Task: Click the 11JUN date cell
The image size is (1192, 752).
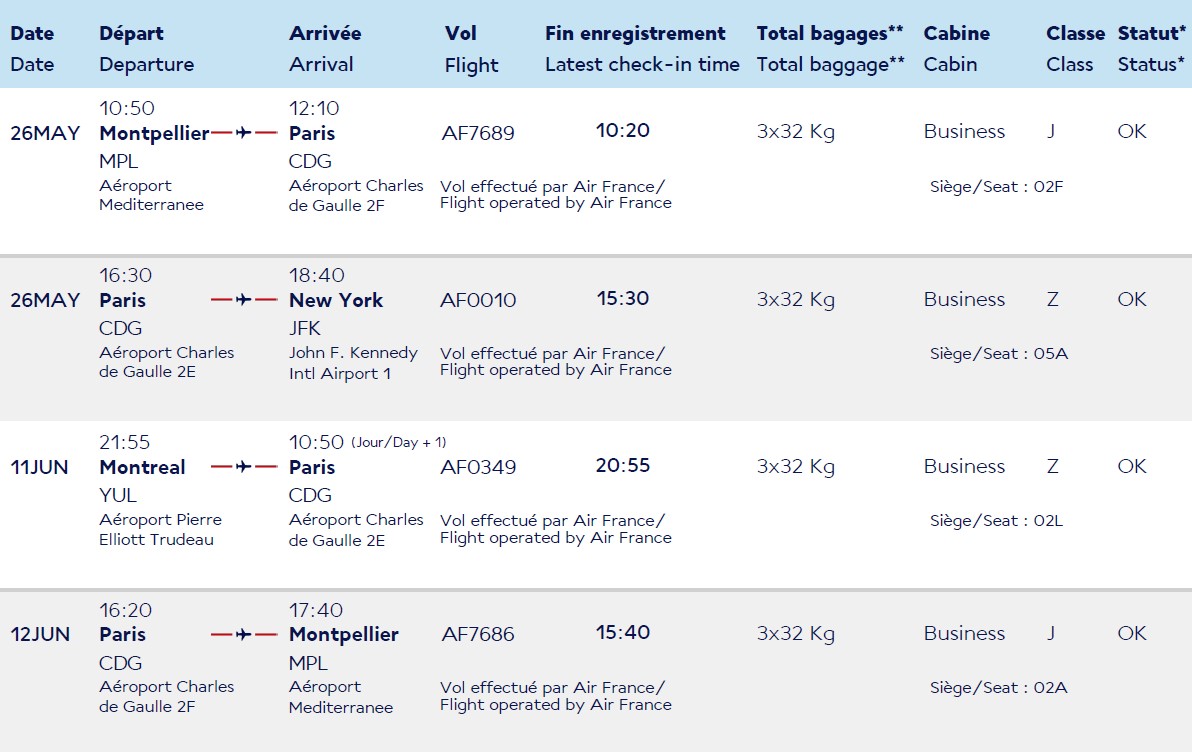Action: [40, 467]
